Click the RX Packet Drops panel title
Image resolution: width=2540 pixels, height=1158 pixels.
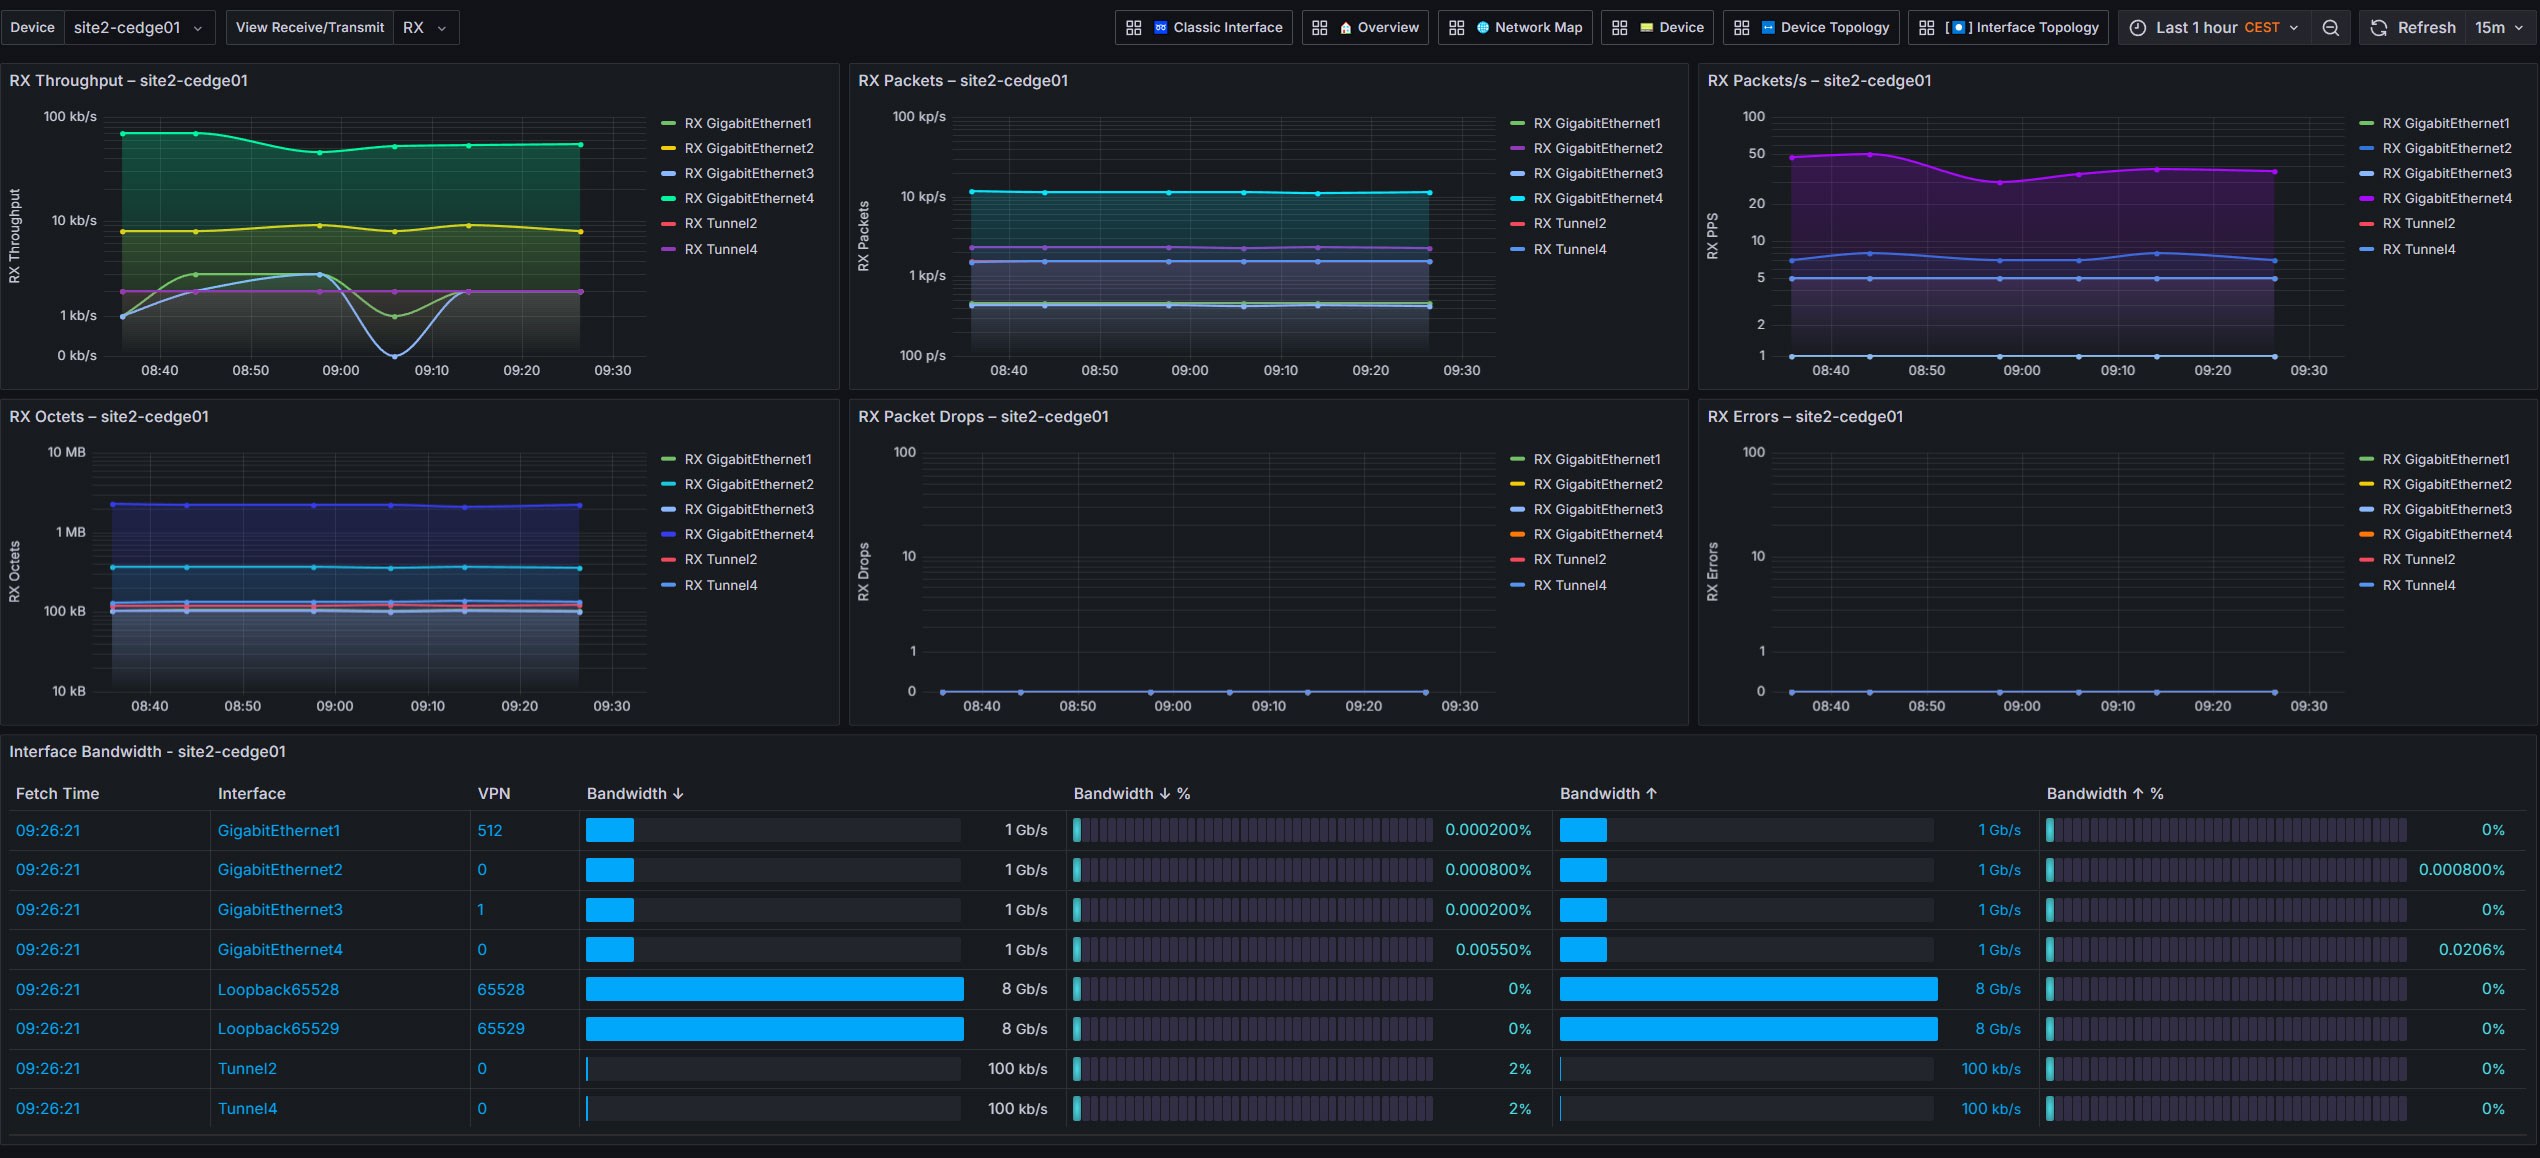pyautogui.click(x=983, y=417)
